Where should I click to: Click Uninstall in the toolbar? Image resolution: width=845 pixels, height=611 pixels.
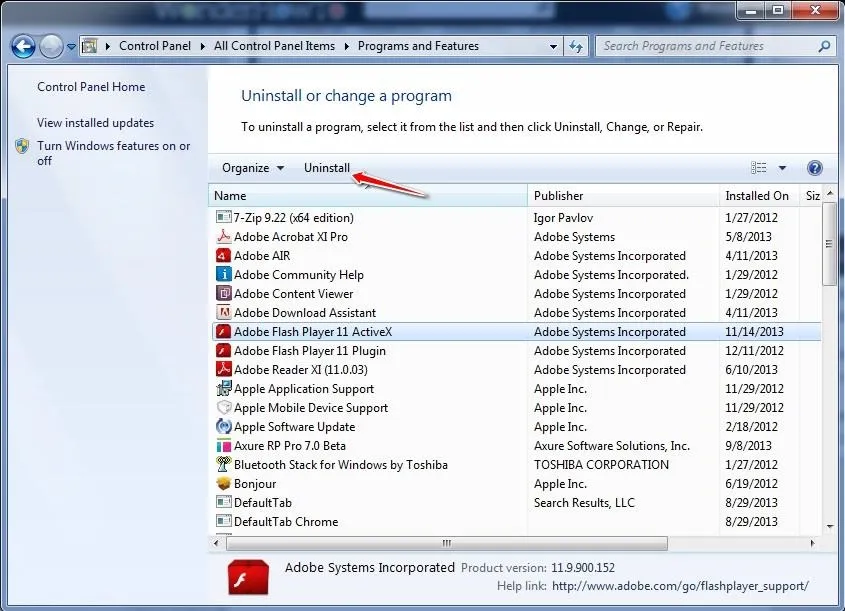[327, 168]
